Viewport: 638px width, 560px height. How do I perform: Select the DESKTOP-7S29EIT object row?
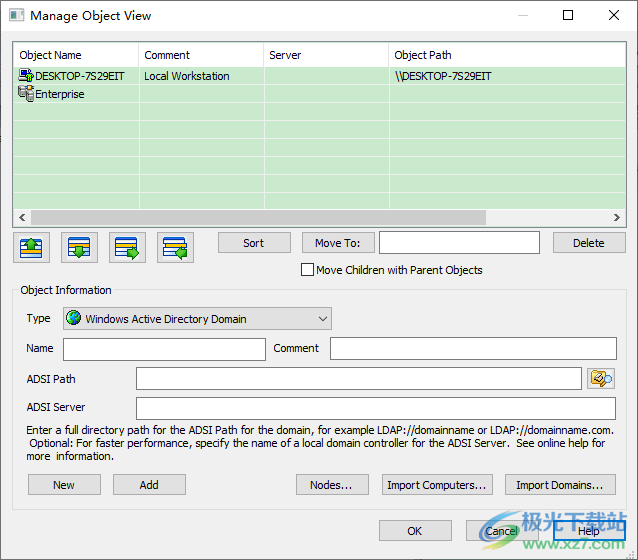319,76
